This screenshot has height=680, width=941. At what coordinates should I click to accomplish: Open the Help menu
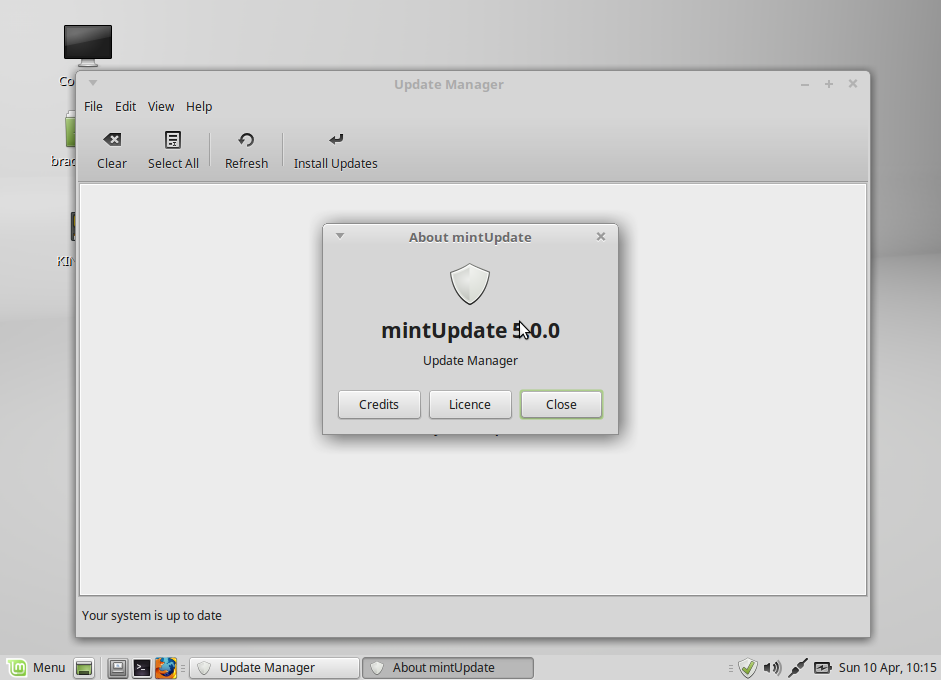(199, 106)
